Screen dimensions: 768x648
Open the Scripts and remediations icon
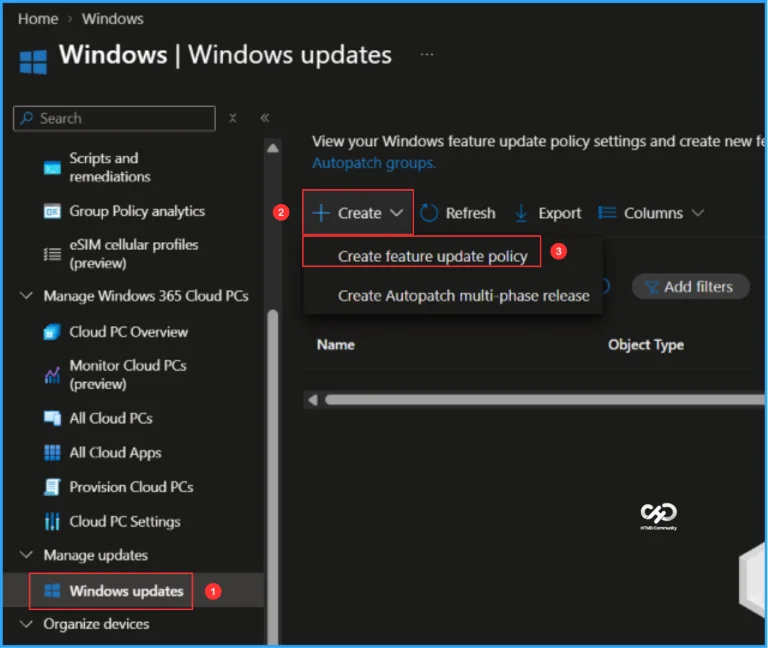(52, 168)
